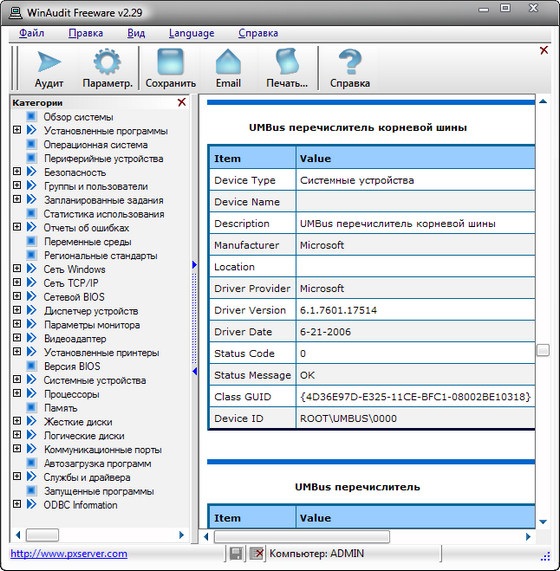Screen dimensions: 560x571
Task: Expand the Службы и драйвера node
Action: click(x=17, y=476)
